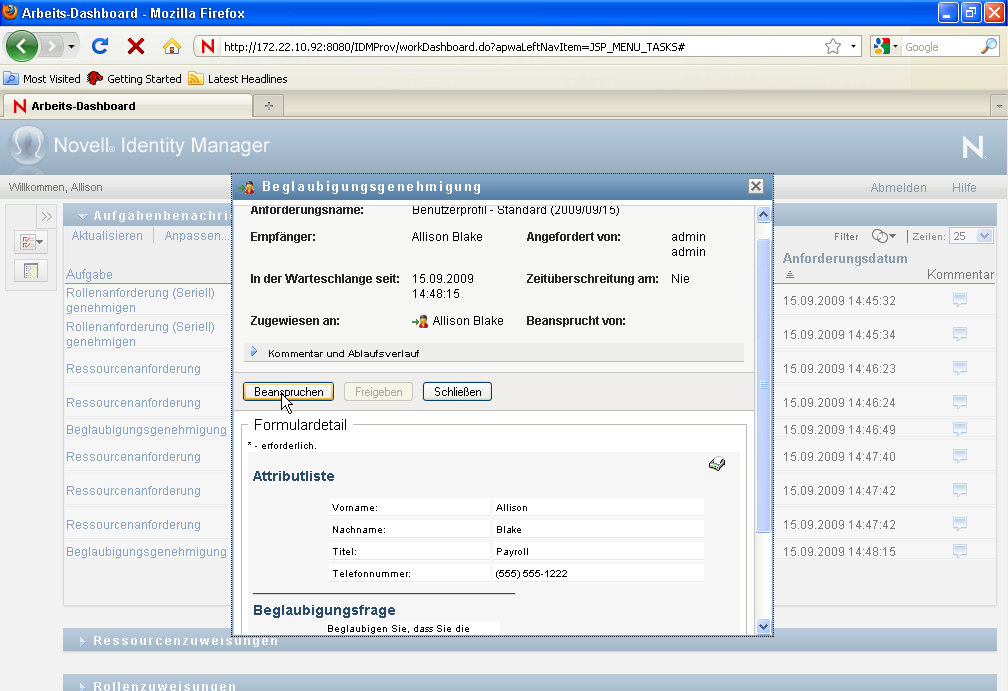Viewport: 1008px width, 691px height.
Task: Click the search magnifier icon
Action: tap(989, 46)
